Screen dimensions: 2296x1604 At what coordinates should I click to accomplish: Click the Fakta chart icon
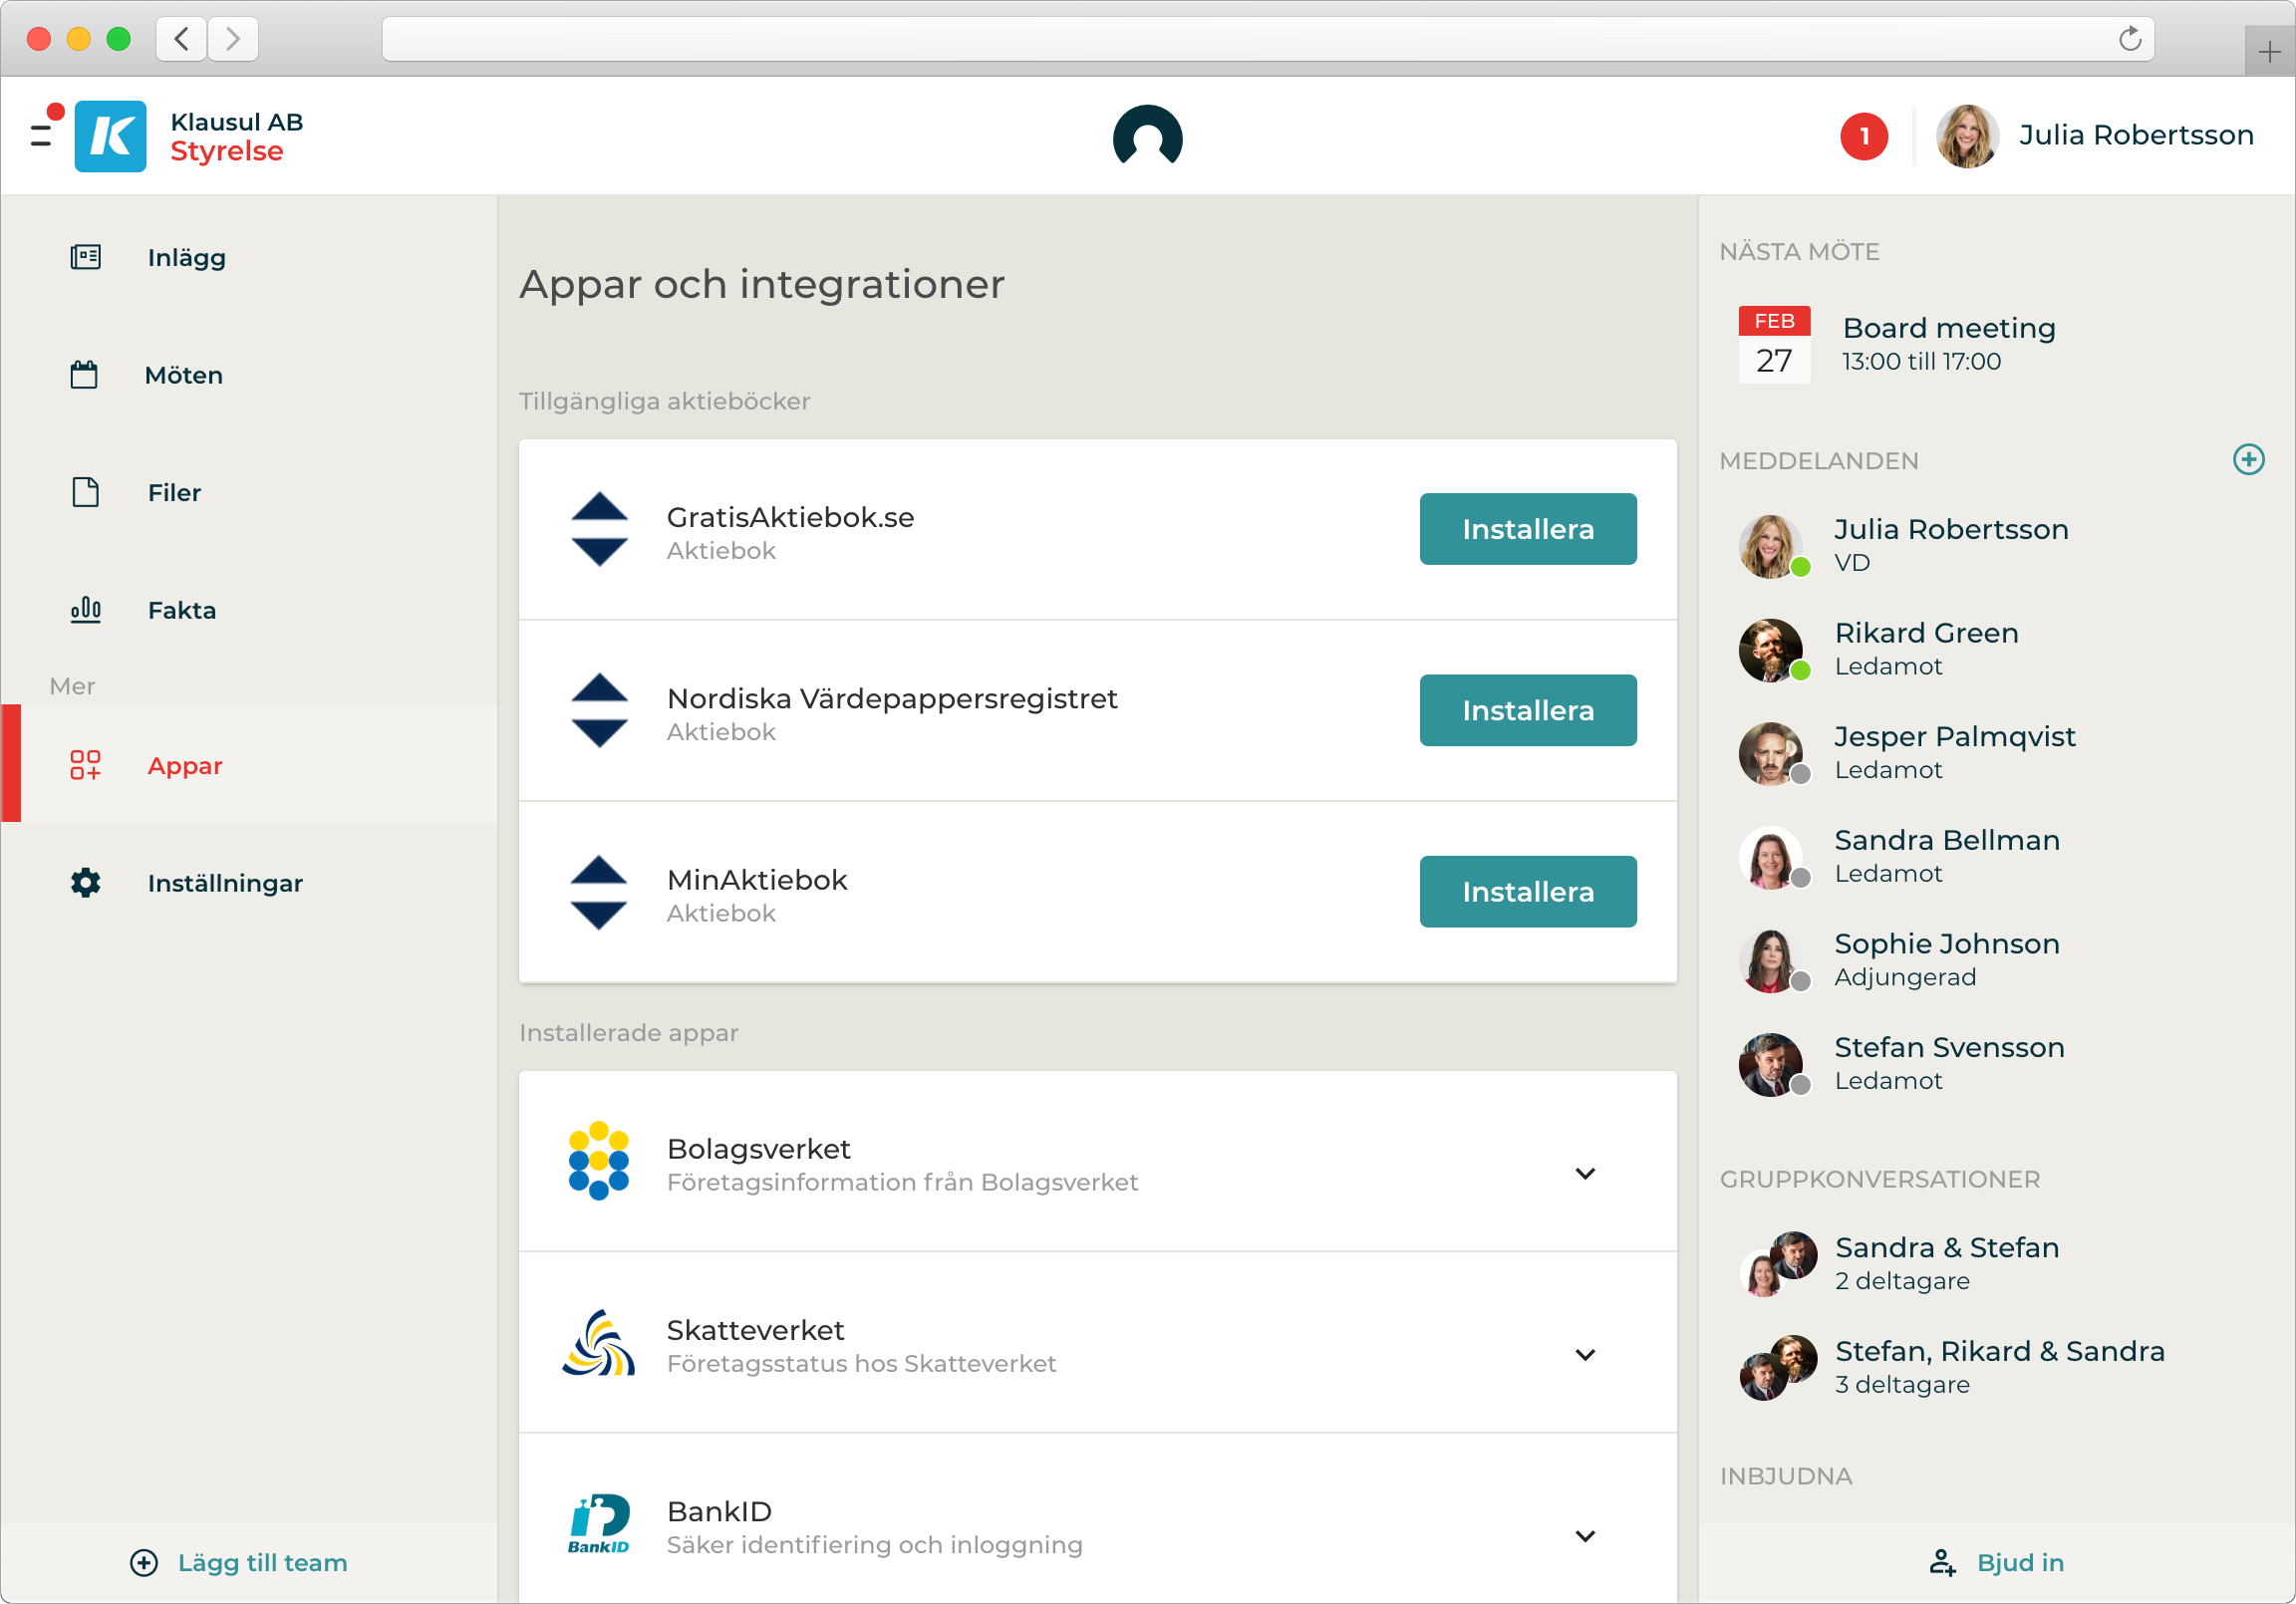[86, 609]
